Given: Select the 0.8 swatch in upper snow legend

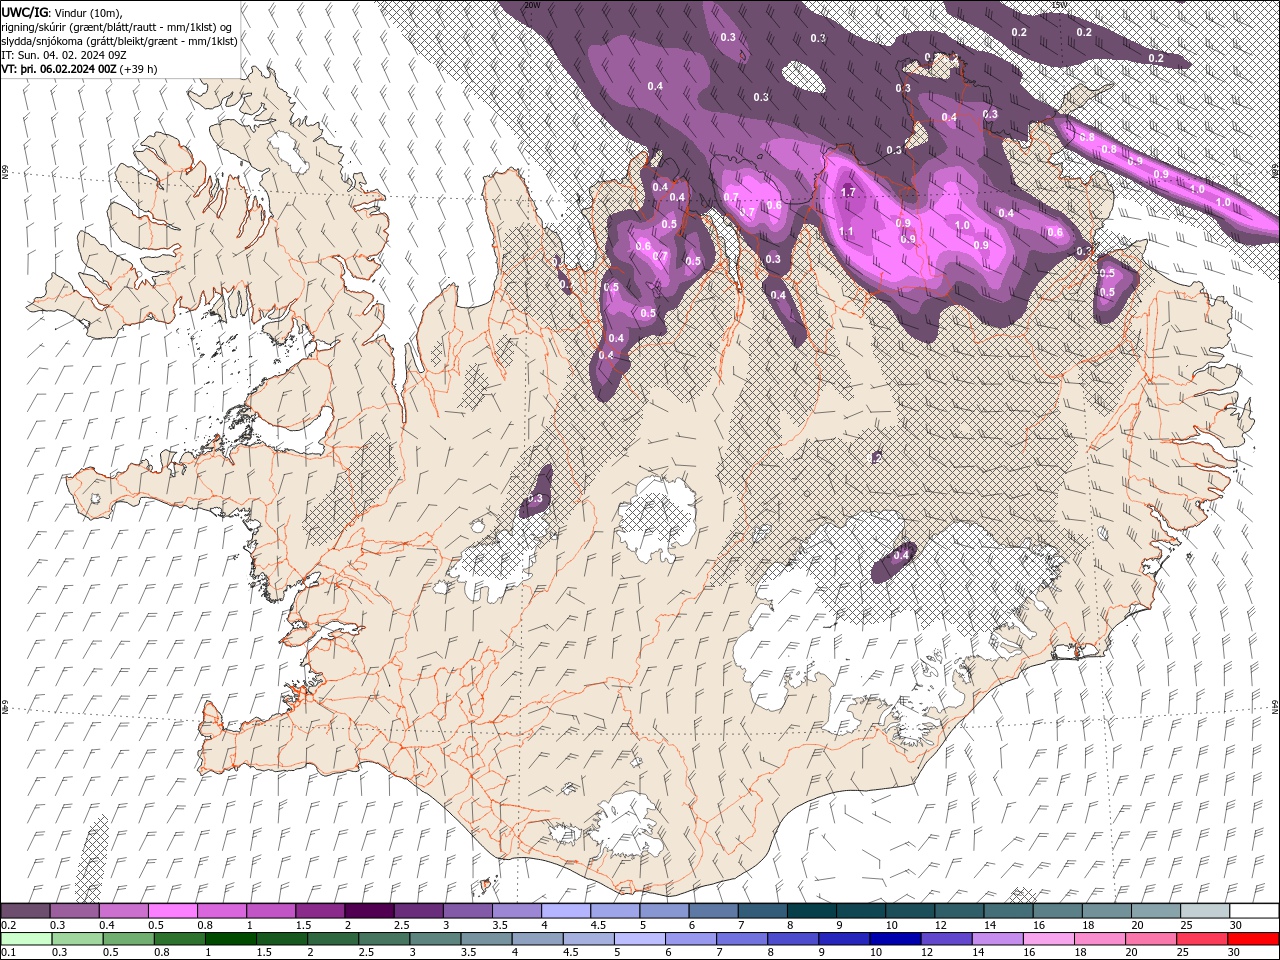Looking at the screenshot, I should (221, 911).
